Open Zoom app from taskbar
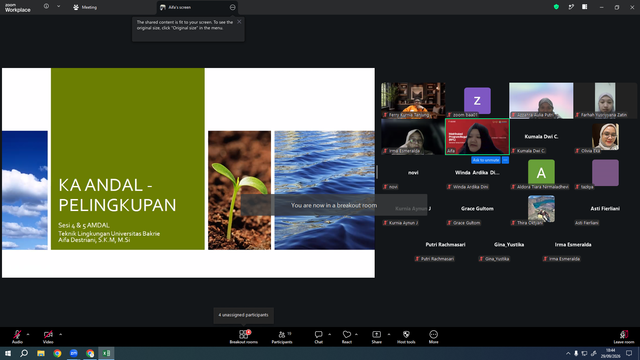 tap(73, 353)
